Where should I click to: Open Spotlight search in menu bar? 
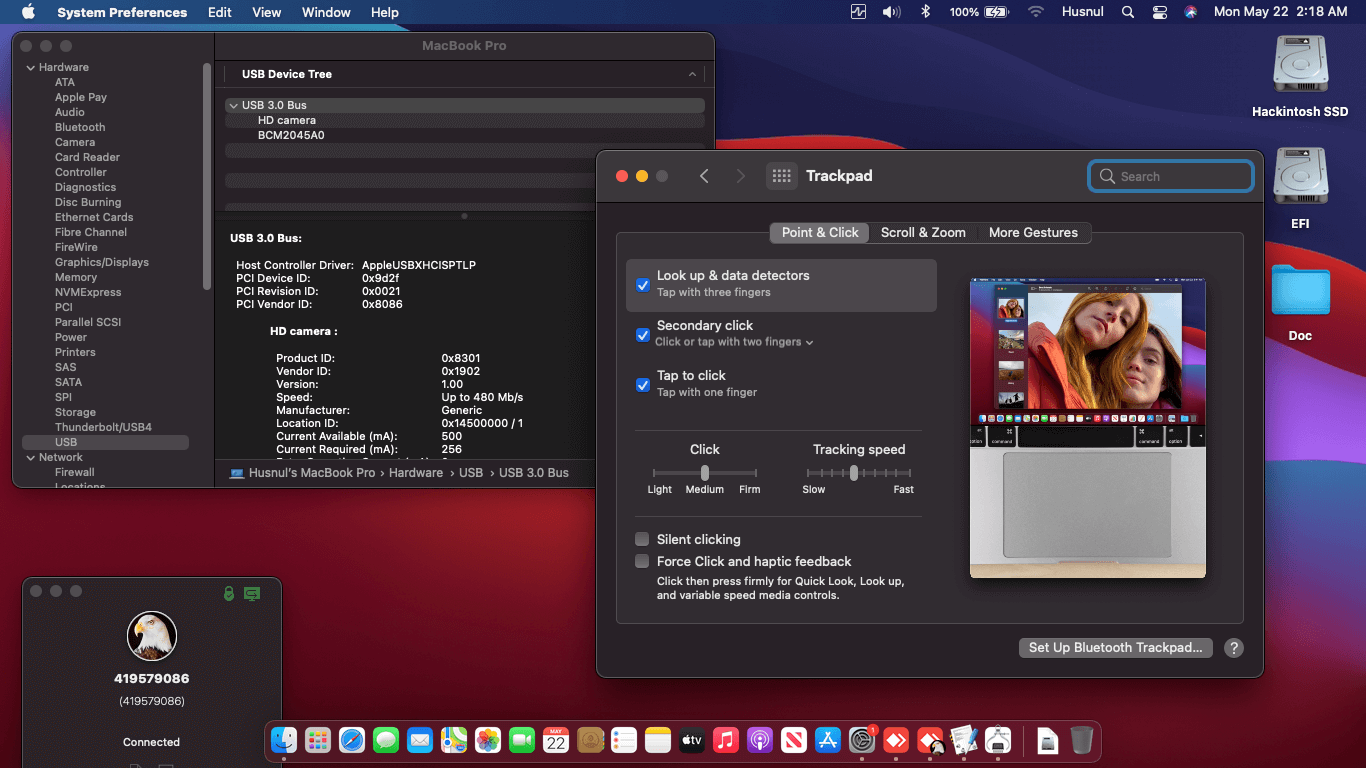point(1128,12)
